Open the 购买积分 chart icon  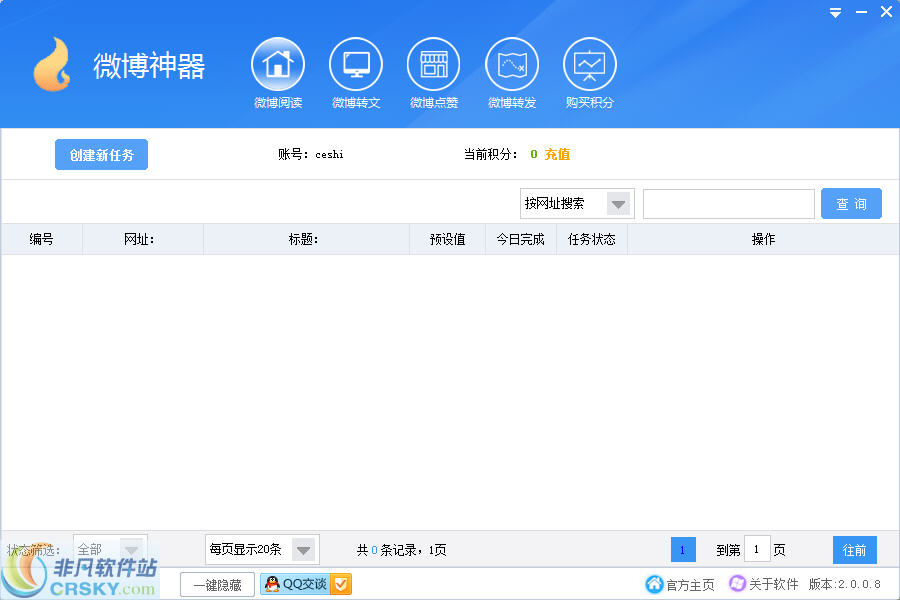tap(589, 64)
